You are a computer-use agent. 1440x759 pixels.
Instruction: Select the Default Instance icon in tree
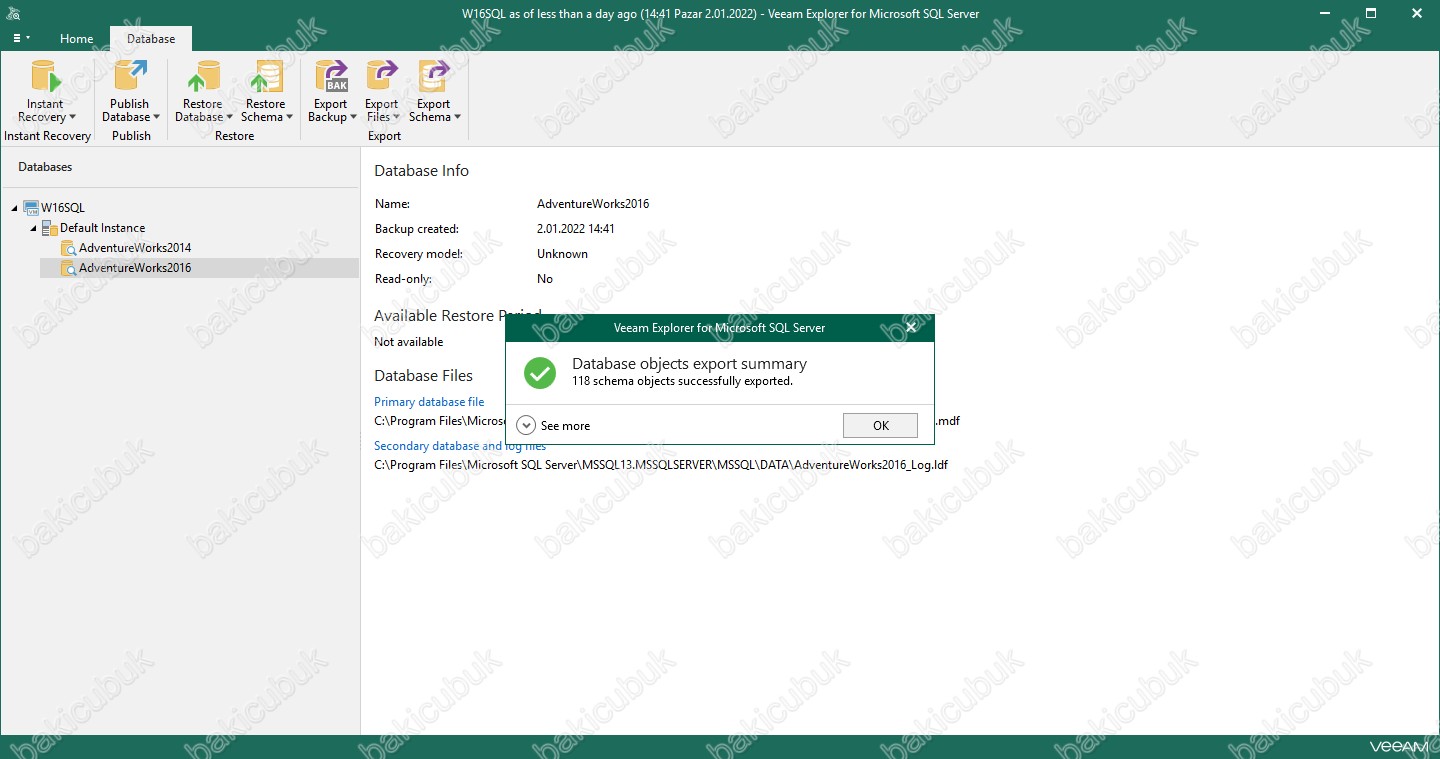point(50,228)
